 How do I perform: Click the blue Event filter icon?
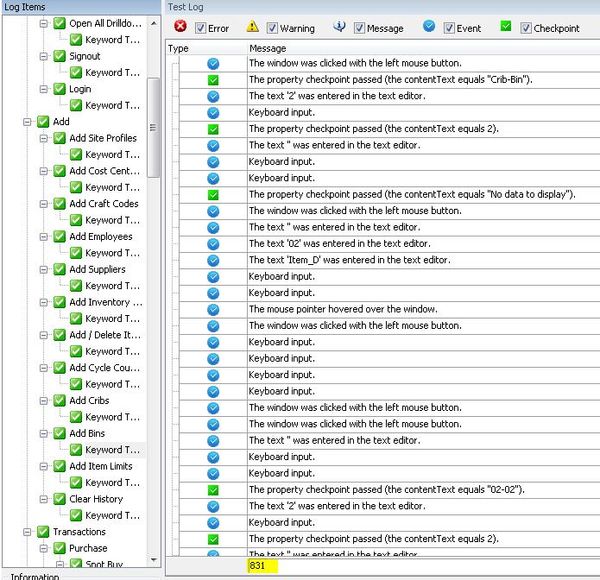click(x=429, y=27)
